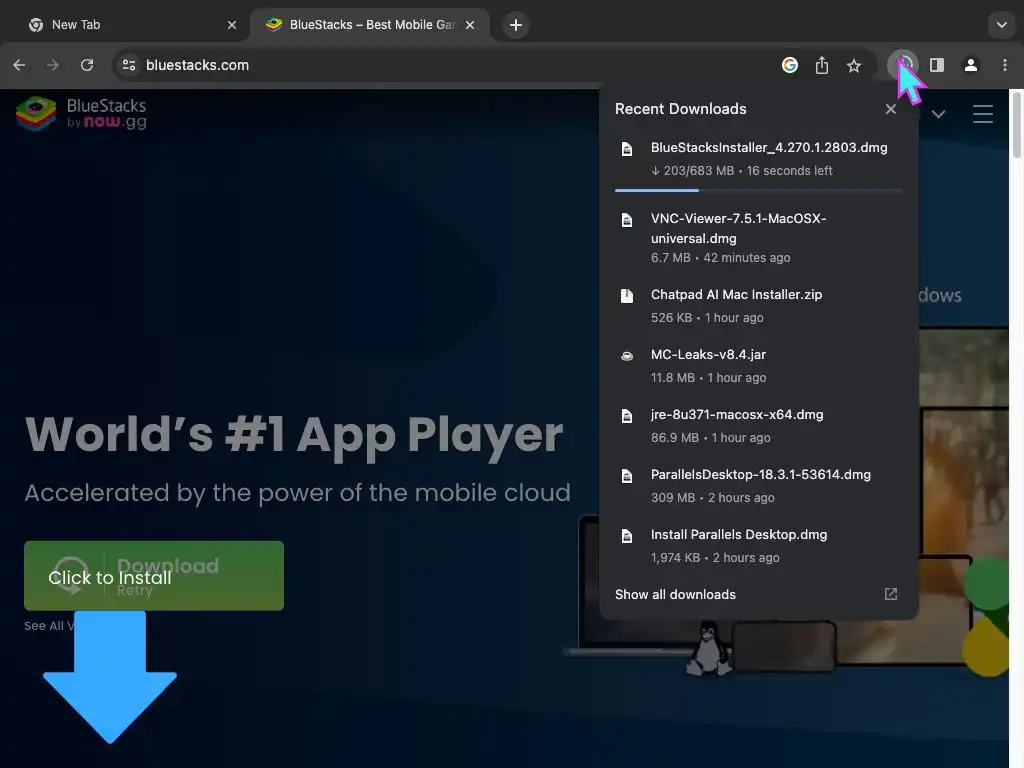Open Chatpad AI Mac Installer.zip download
The height and width of the screenshot is (768, 1024).
coord(759,306)
